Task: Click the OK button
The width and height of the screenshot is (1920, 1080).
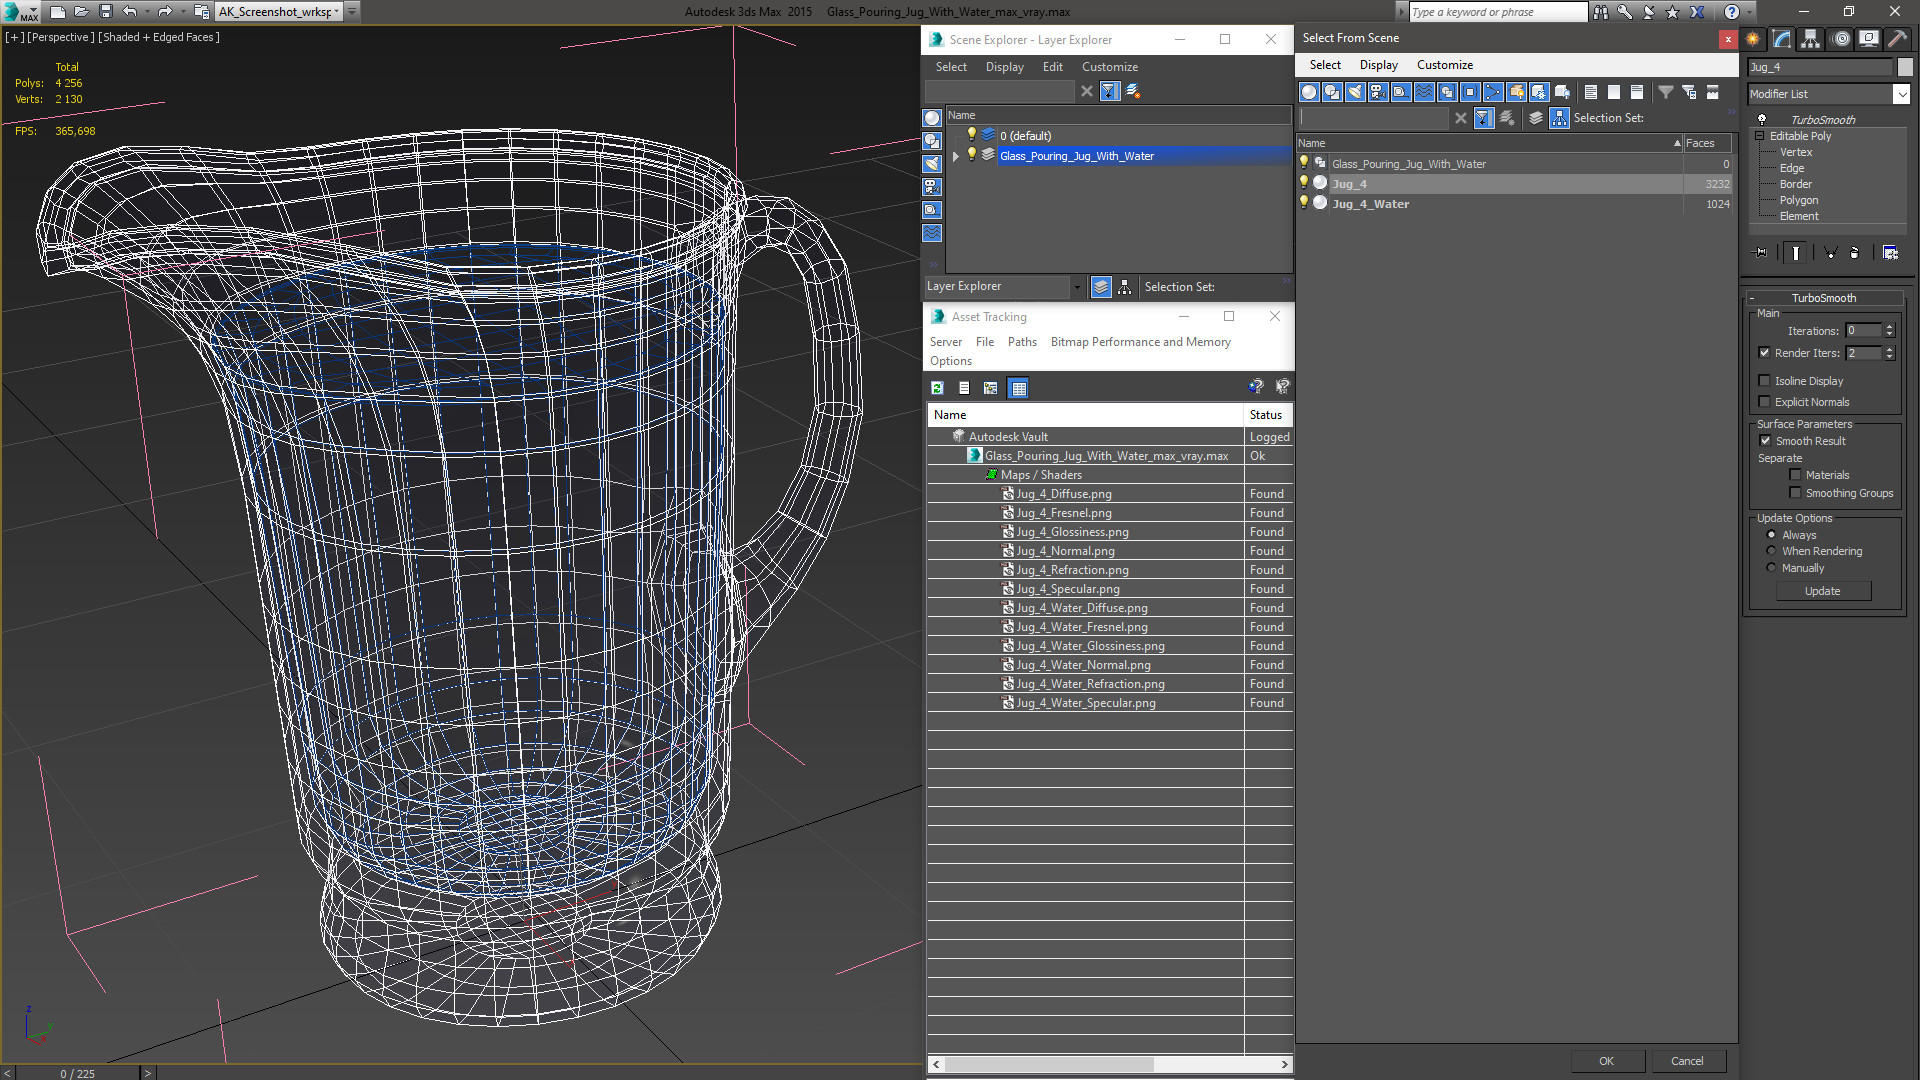Action: click(1606, 1061)
